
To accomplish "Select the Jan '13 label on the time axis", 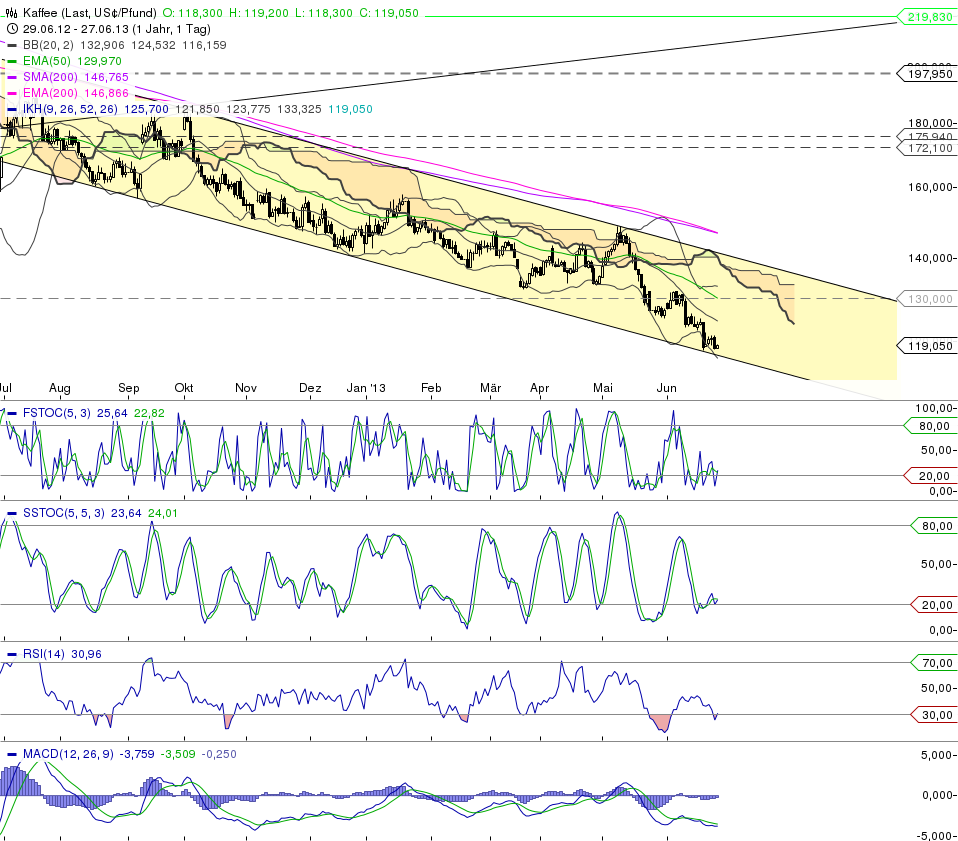I will [364, 388].
